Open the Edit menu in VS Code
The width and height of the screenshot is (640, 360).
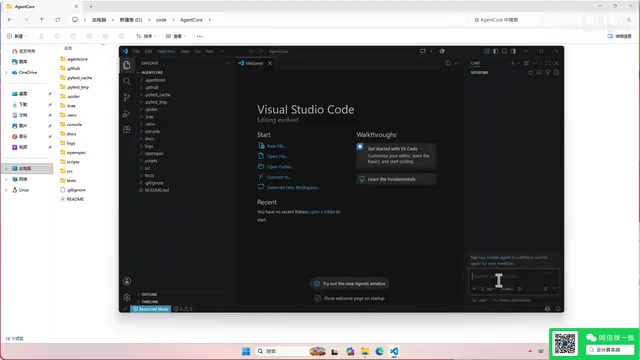[148, 51]
